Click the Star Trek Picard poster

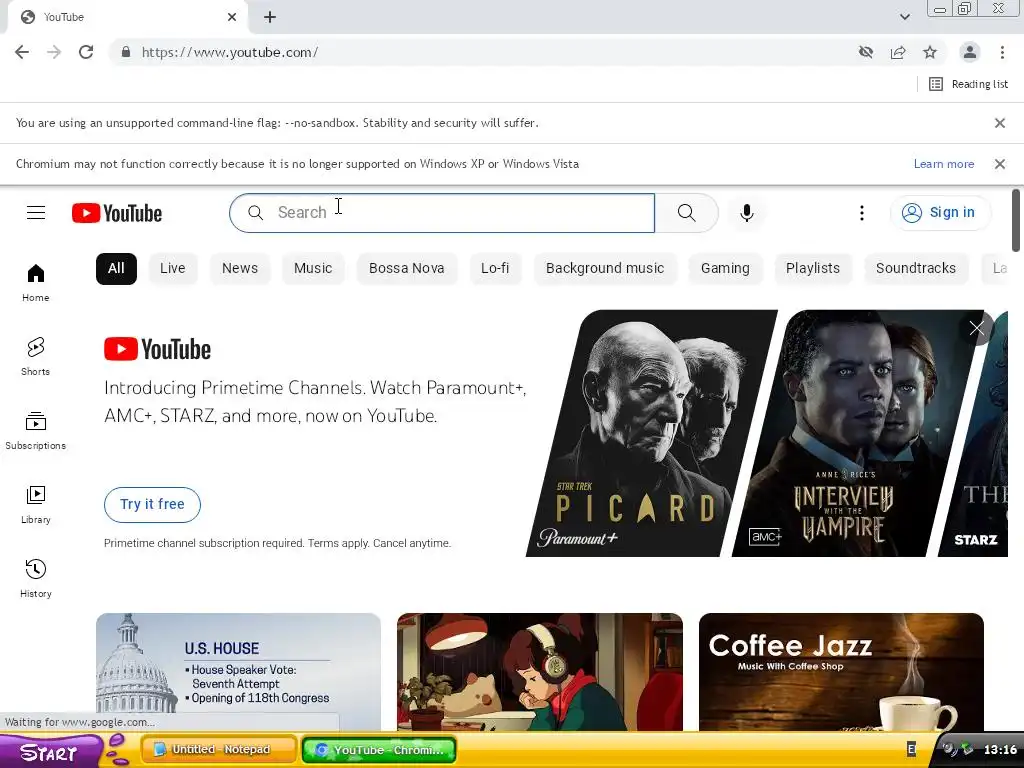click(x=650, y=434)
